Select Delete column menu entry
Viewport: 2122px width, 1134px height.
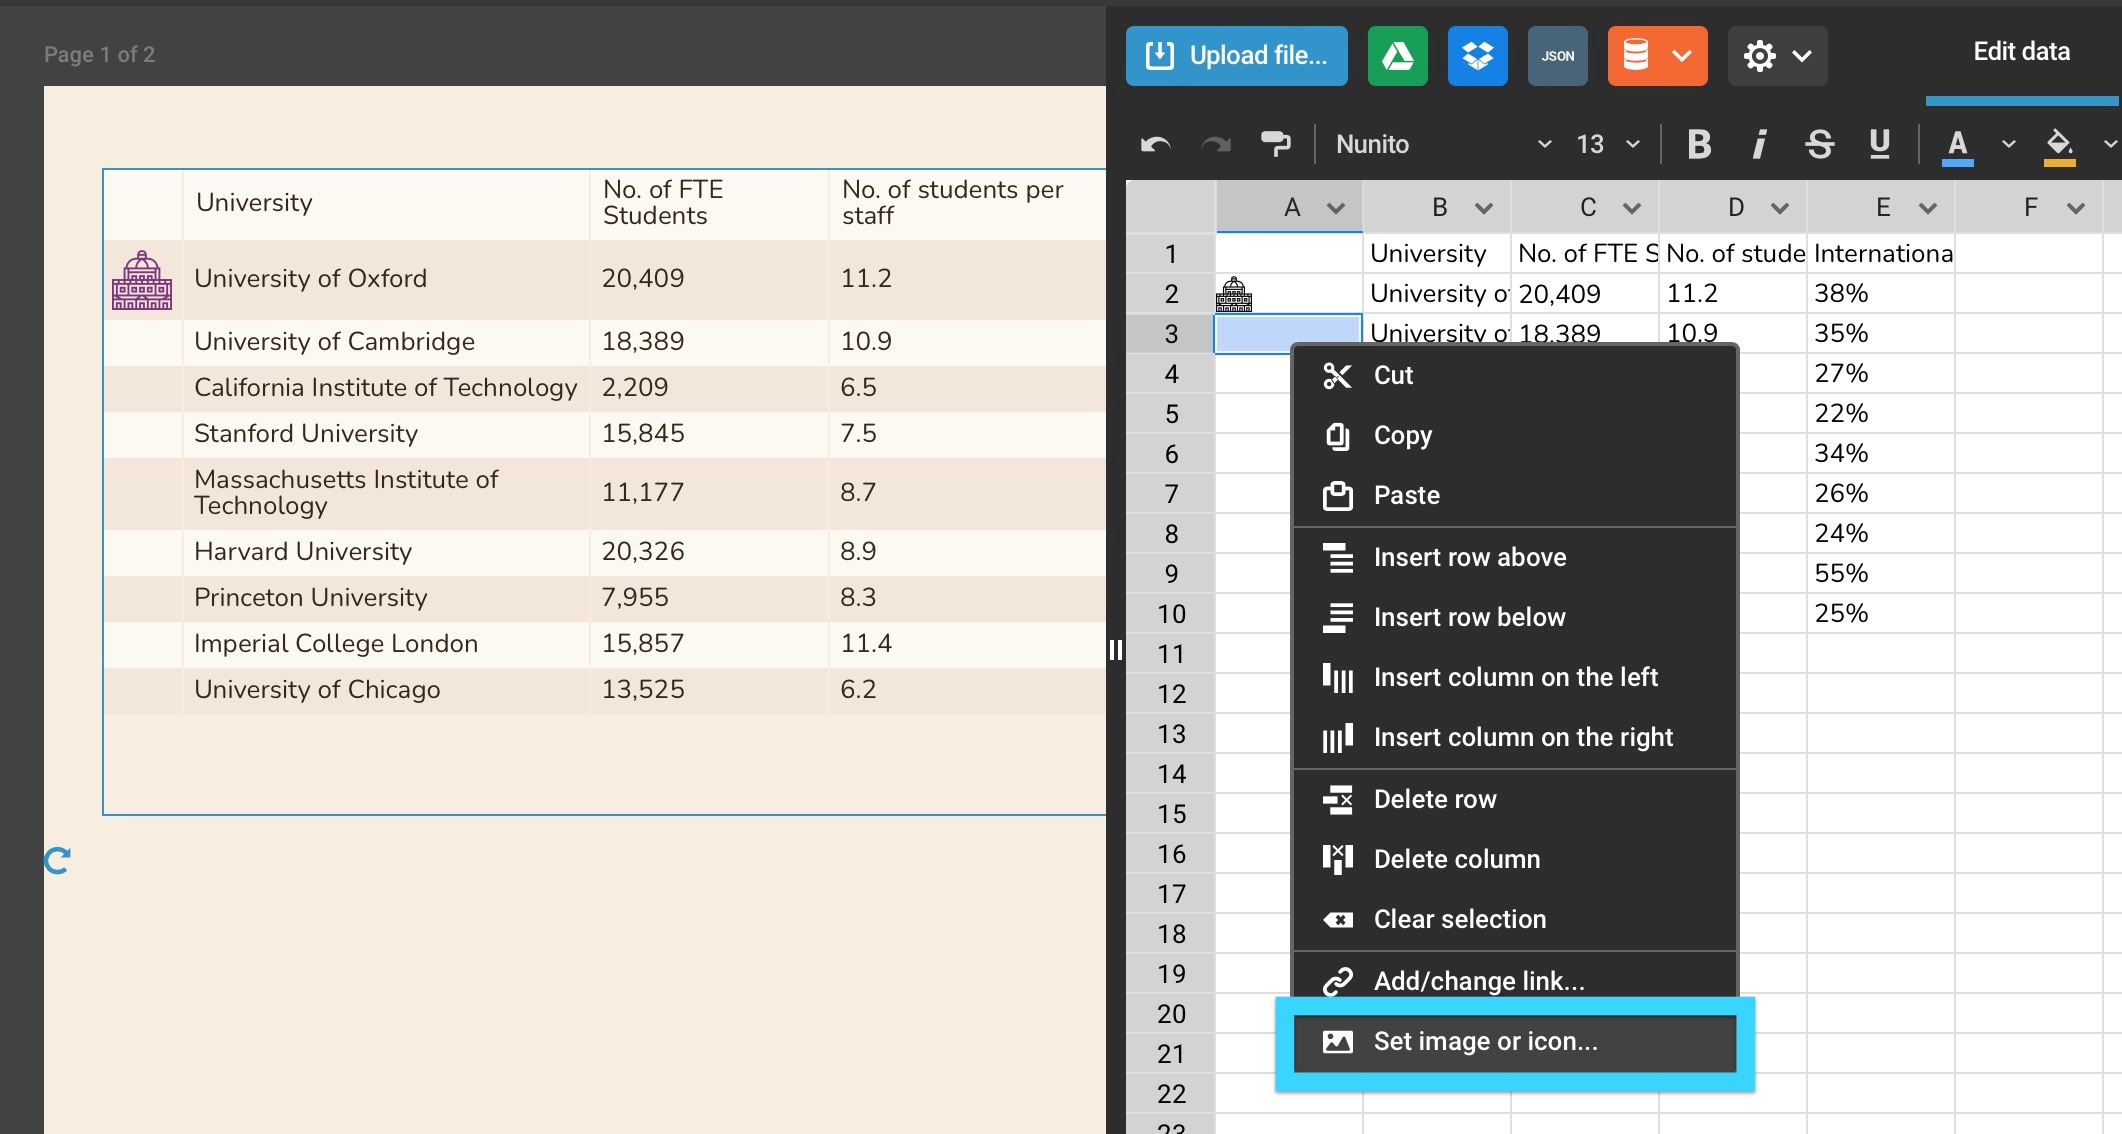[x=1515, y=859]
